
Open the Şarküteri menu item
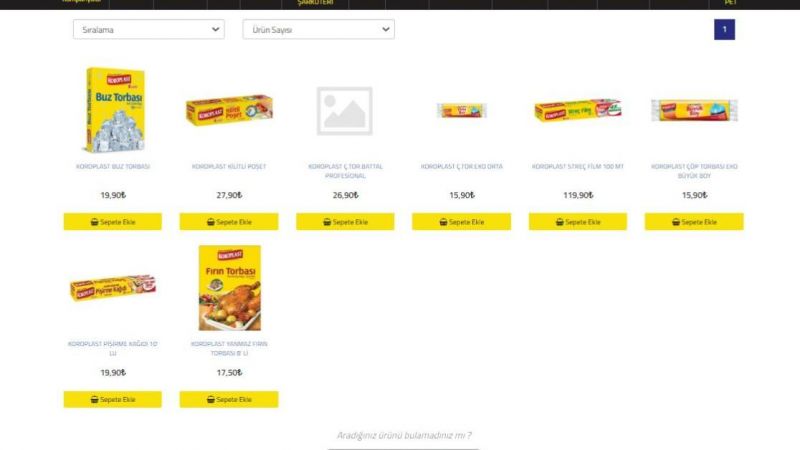[315, 3]
